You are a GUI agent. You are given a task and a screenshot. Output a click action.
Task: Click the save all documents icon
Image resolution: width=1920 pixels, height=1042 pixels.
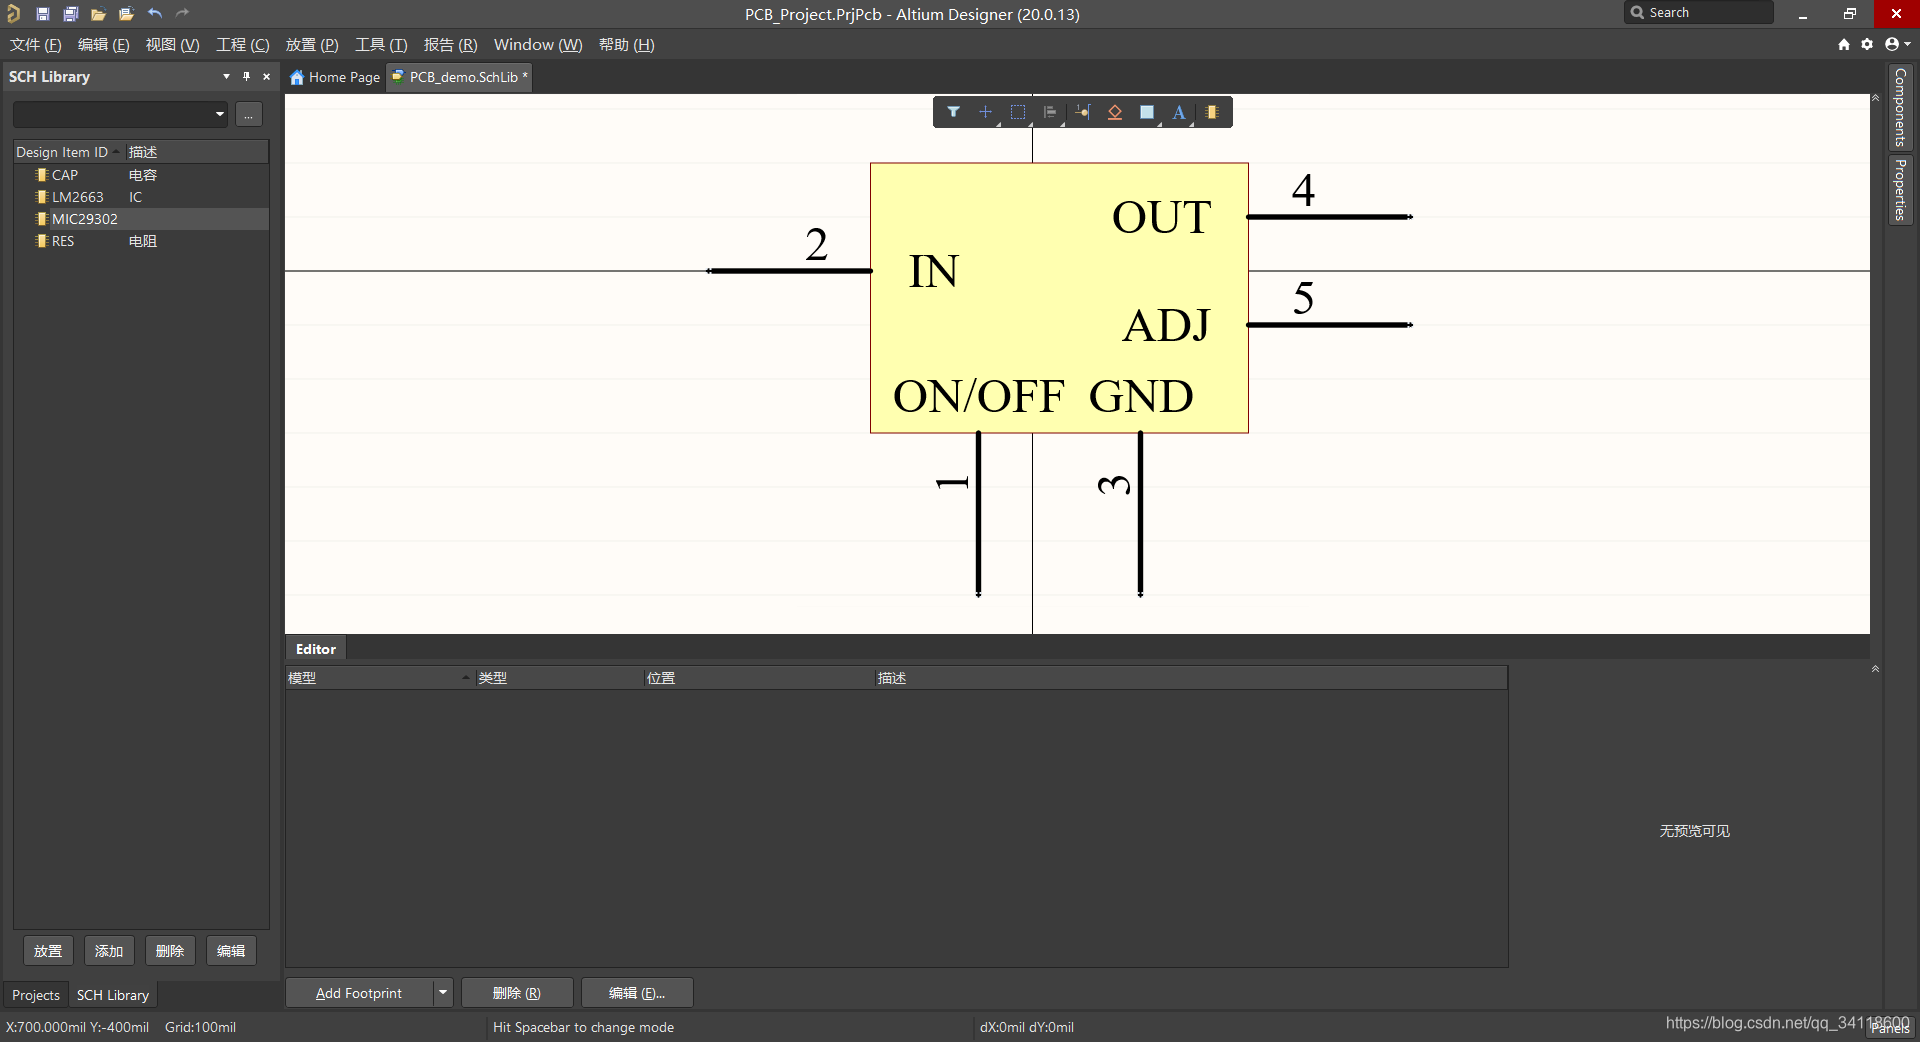[x=70, y=14]
